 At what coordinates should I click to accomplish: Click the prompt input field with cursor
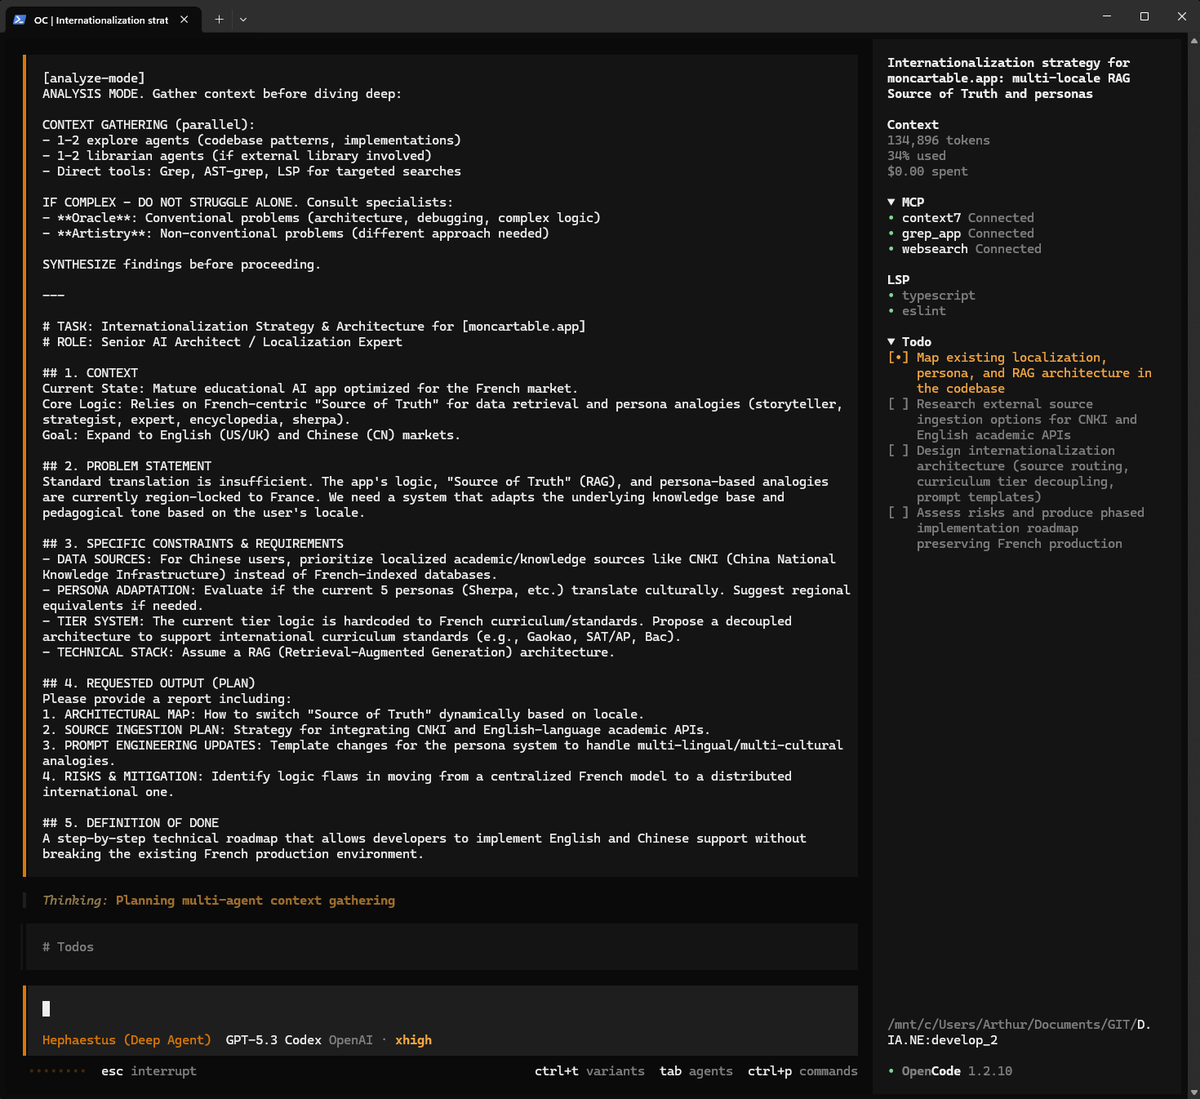(x=441, y=1009)
